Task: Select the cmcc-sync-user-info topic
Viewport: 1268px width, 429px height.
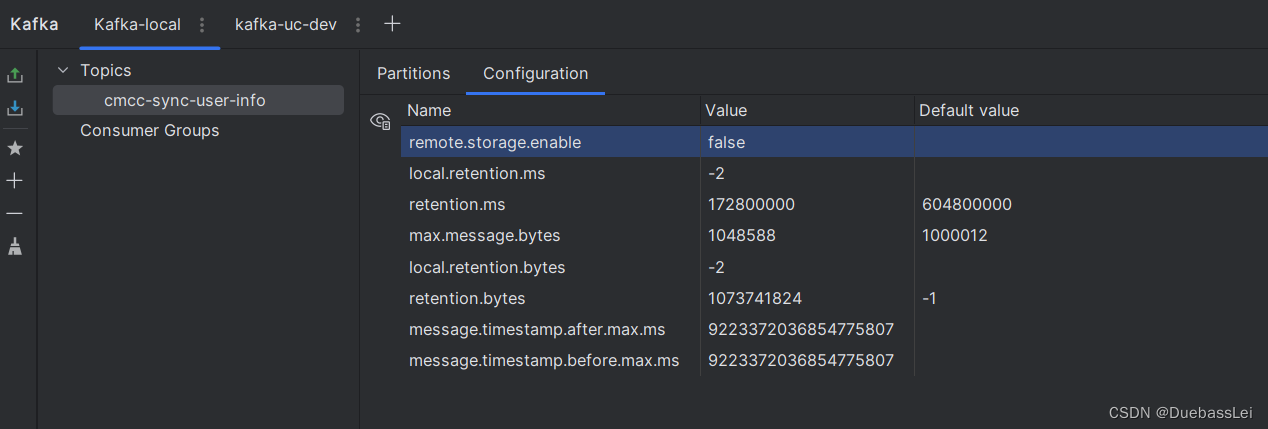Action: click(x=185, y=100)
